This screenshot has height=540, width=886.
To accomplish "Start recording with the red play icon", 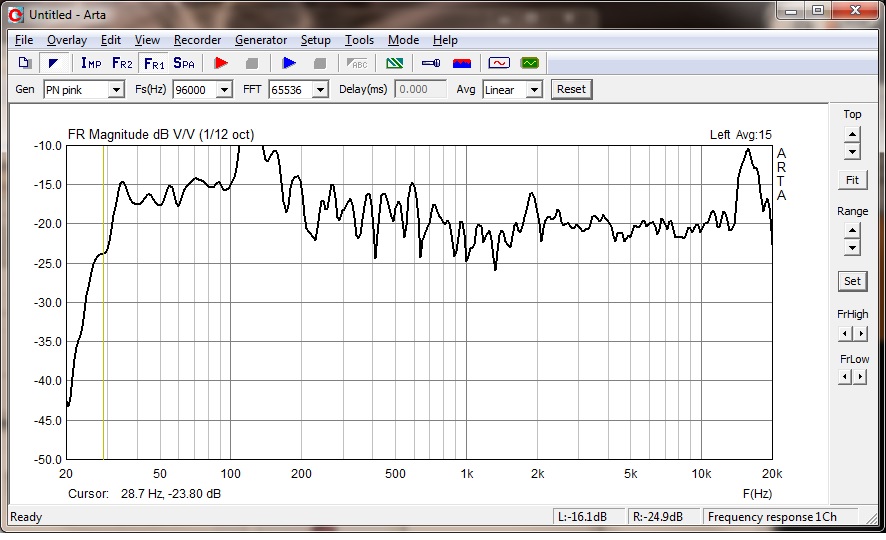I will pyautogui.click(x=221, y=63).
